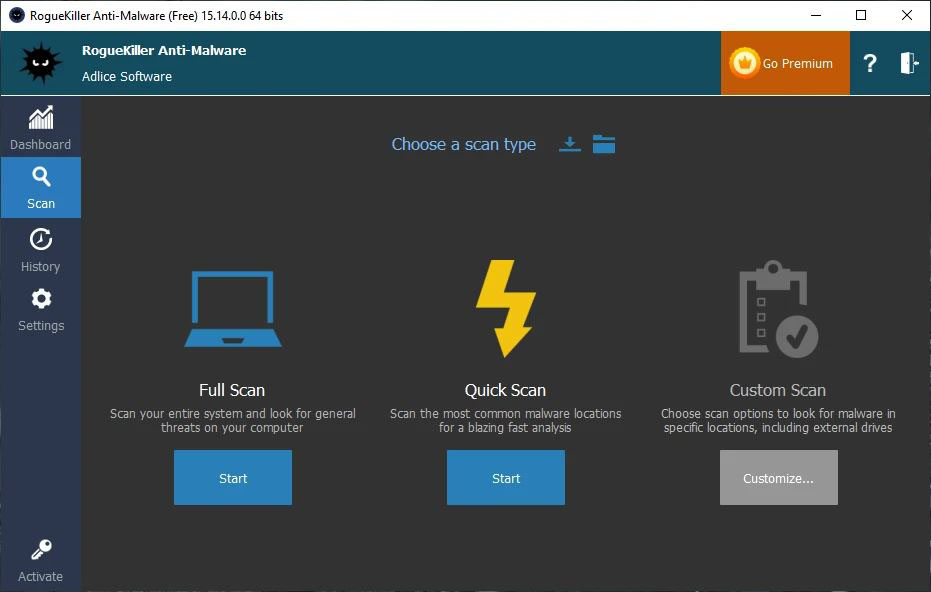Click the 'RogueKiller Anti-Malware' header title
This screenshot has height=592, width=931.
point(164,50)
